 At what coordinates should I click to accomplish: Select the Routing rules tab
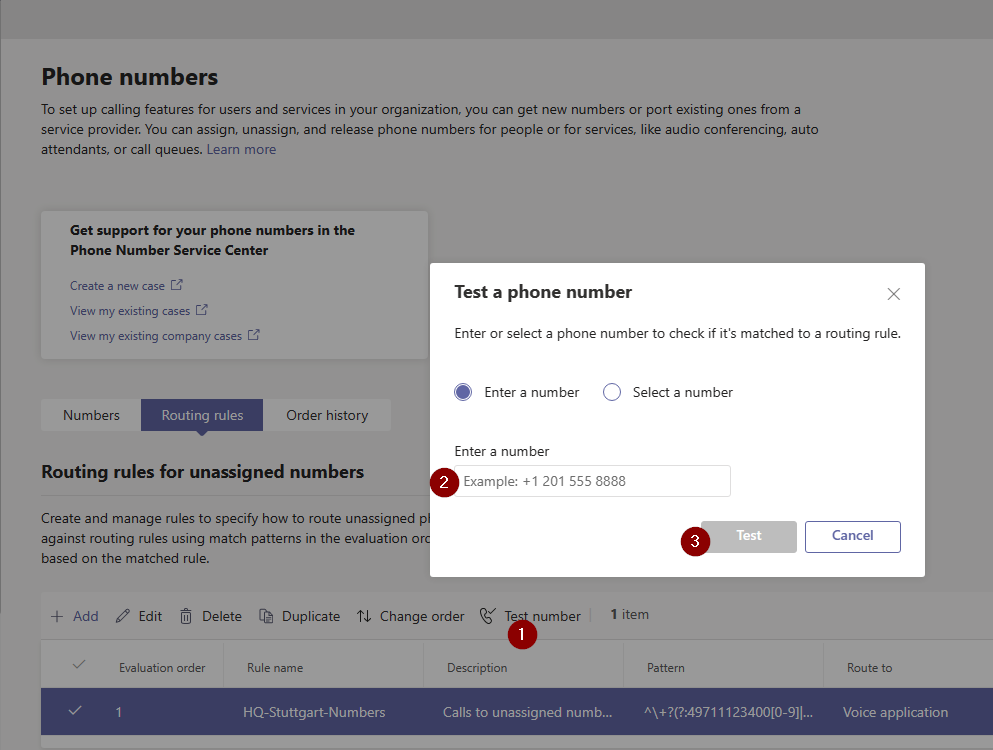point(202,415)
